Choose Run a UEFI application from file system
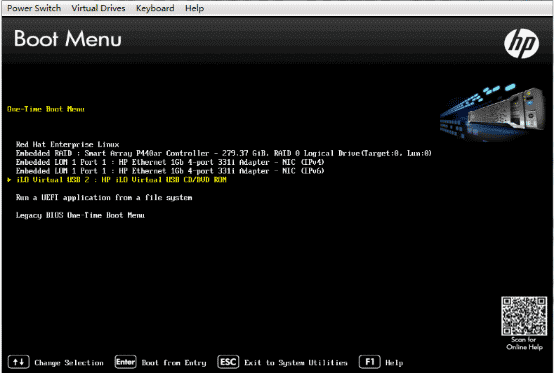554x374 pixels. coord(104,198)
